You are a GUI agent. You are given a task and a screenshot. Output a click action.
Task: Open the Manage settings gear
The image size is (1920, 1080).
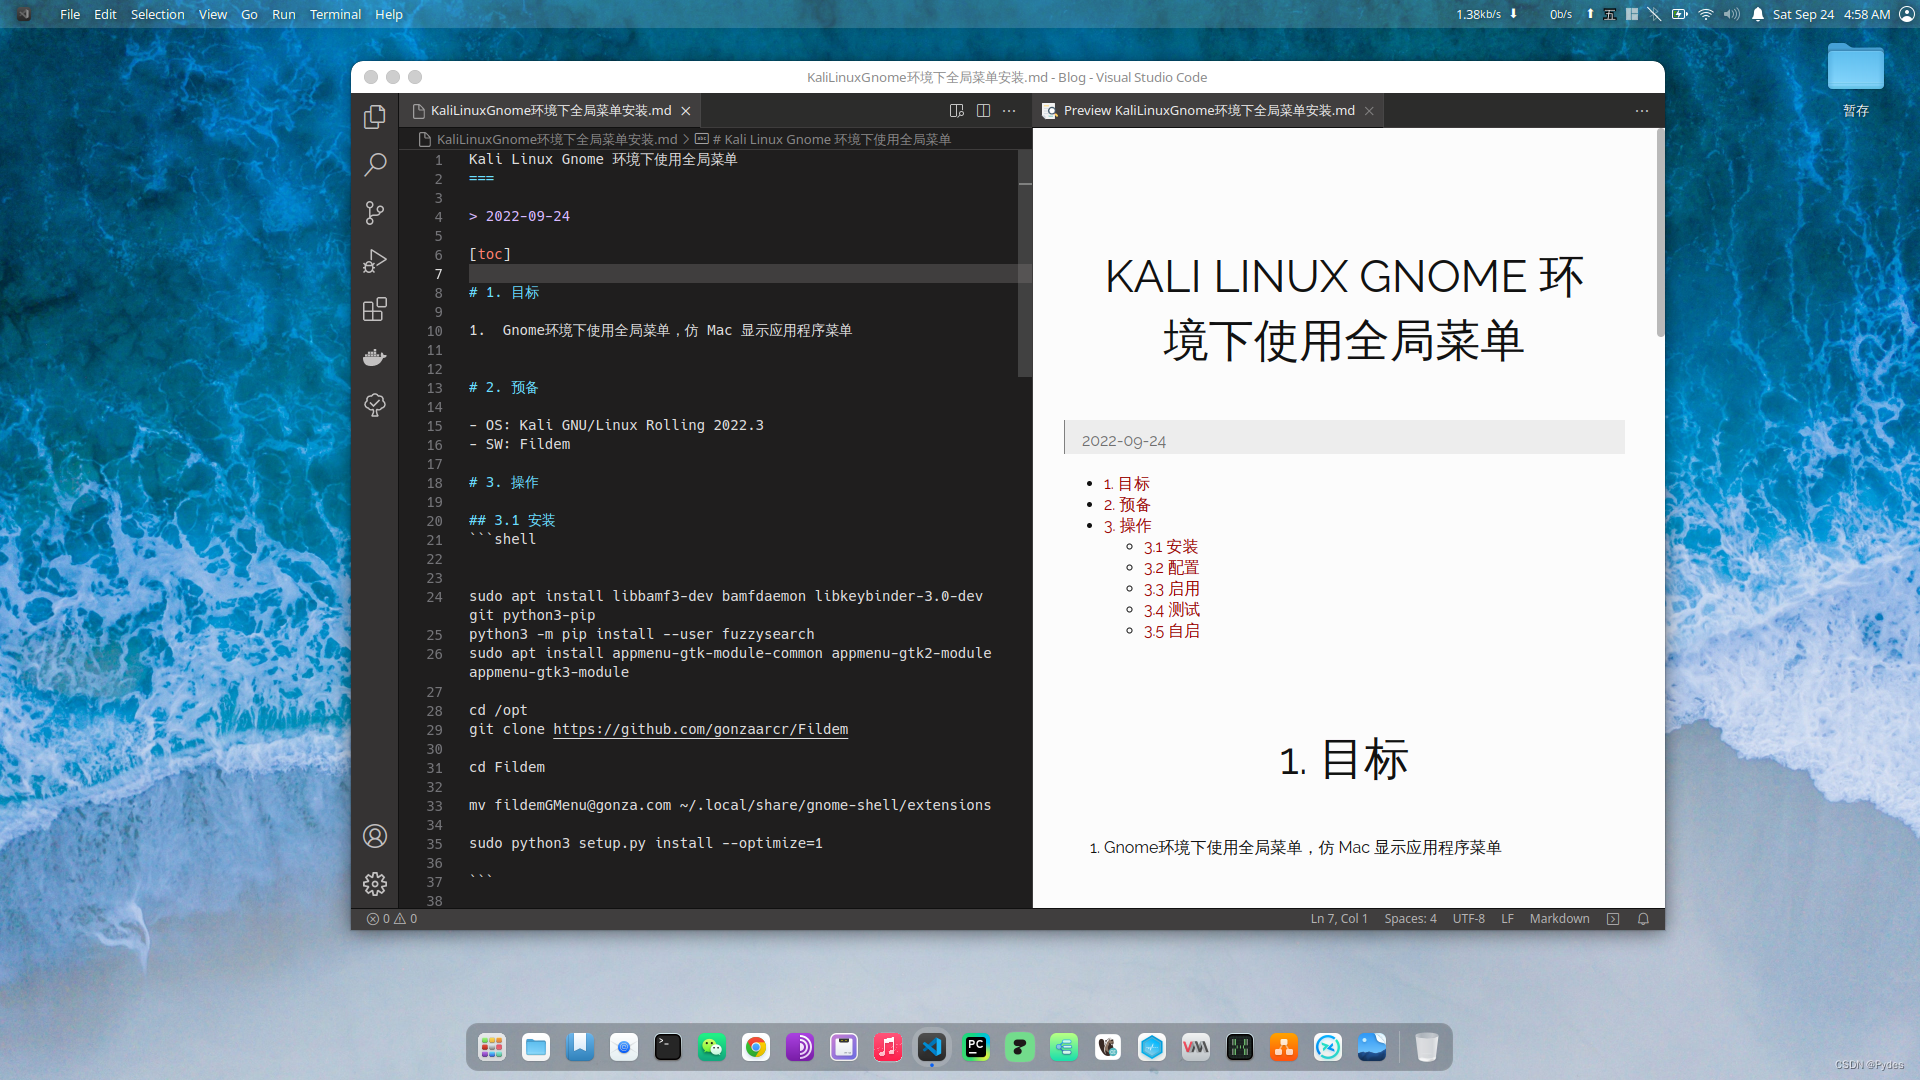pos(374,884)
